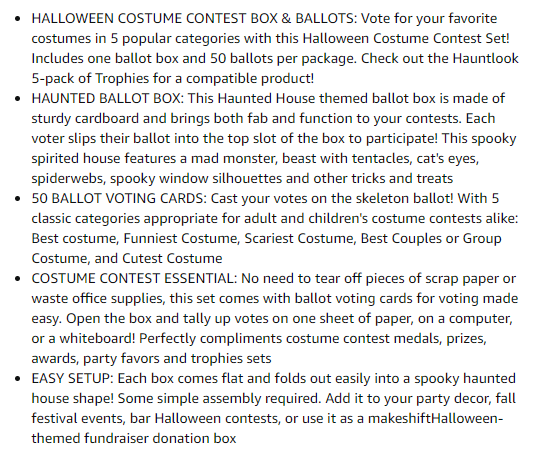Image resolution: width=539 pixels, height=465 pixels.
Task: Click the 'EASY SETUP' heading text
Action: point(72,378)
